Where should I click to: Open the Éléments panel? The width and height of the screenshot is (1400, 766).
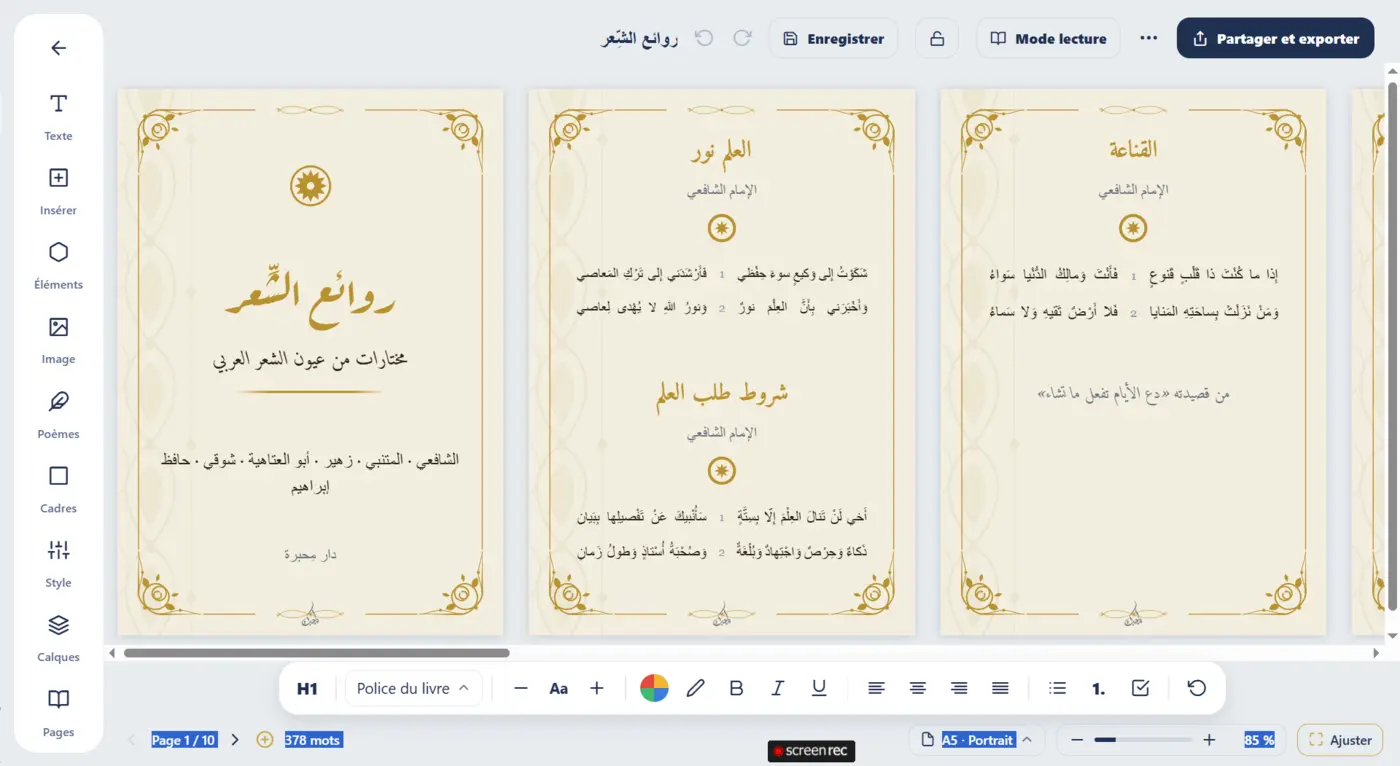tap(58, 264)
